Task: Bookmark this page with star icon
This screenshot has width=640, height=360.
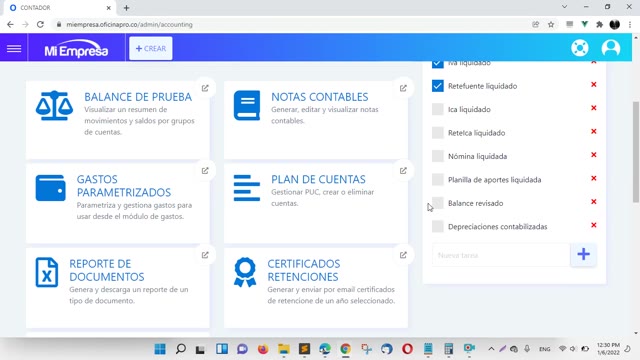Action: point(551,24)
